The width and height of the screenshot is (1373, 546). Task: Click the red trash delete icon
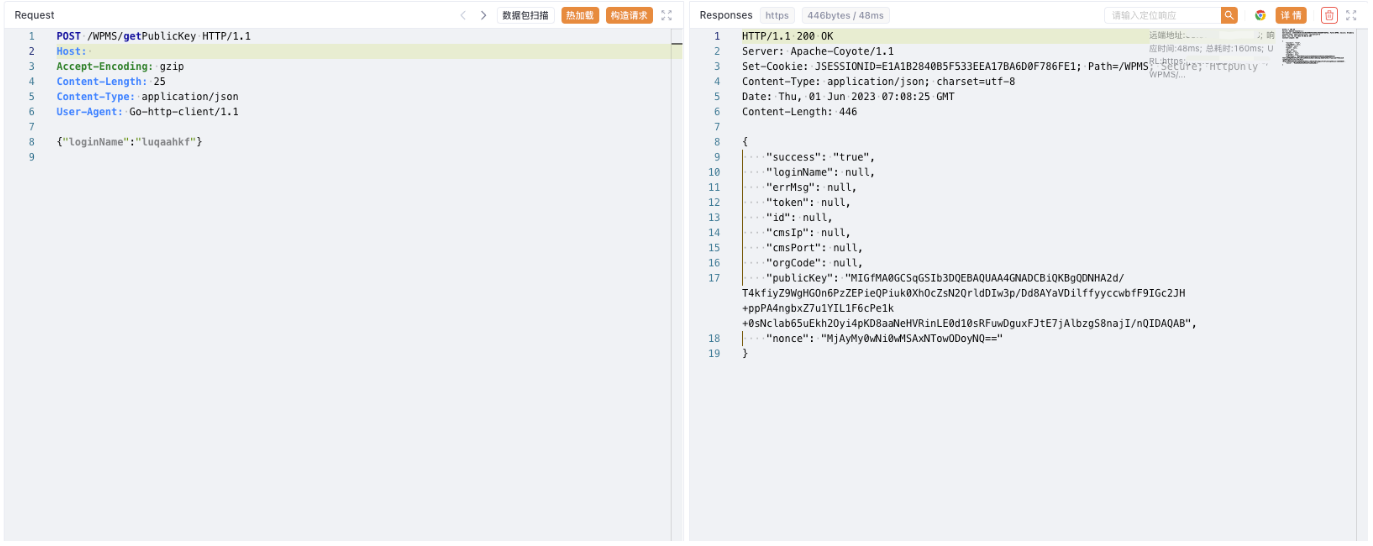1329,15
